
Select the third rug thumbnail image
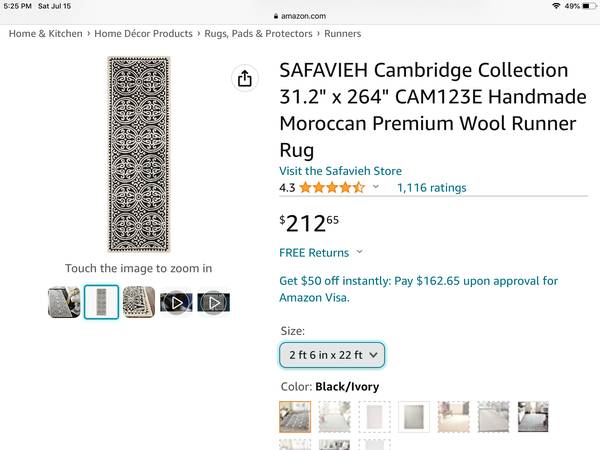coord(139,302)
